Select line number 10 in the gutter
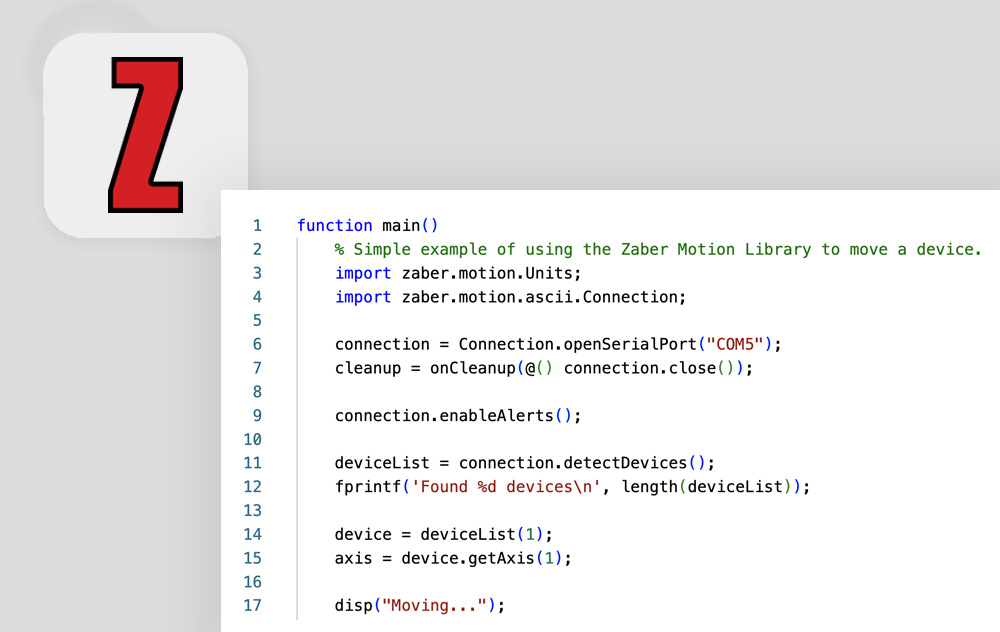The height and width of the screenshot is (632, 1000). (x=253, y=439)
